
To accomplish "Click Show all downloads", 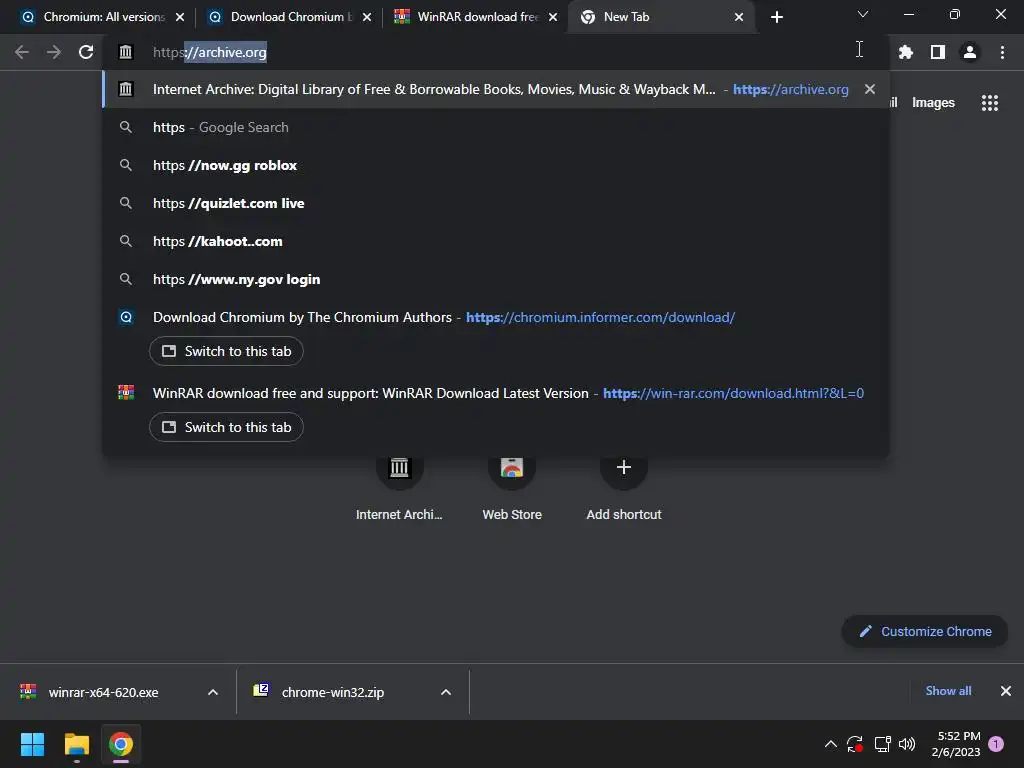I will [x=948, y=691].
